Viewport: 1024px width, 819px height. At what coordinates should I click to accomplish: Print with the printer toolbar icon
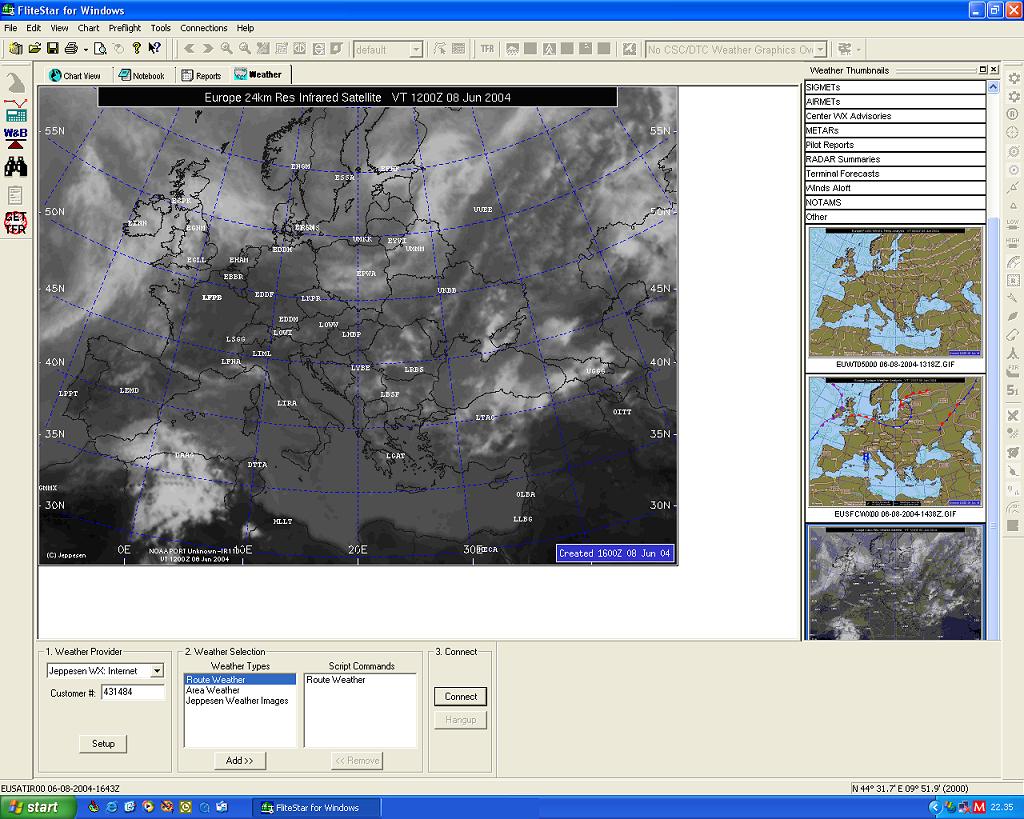[71, 48]
